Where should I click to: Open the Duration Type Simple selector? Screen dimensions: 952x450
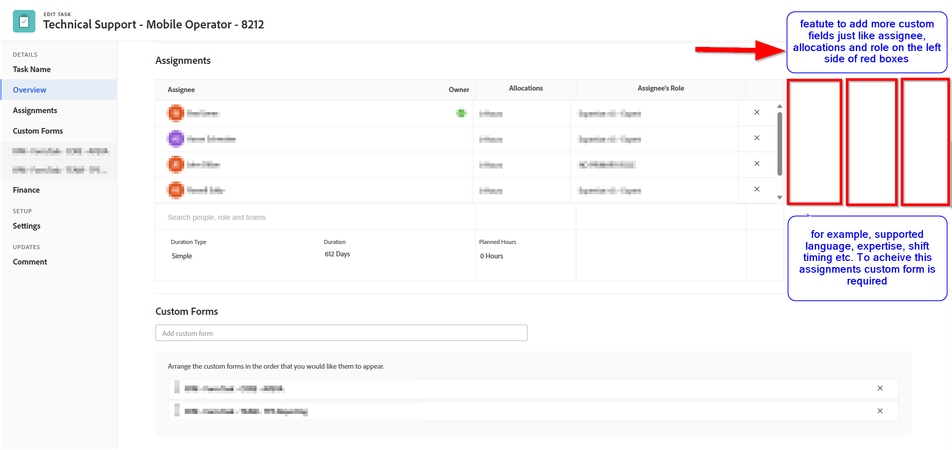tap(182, 256)
